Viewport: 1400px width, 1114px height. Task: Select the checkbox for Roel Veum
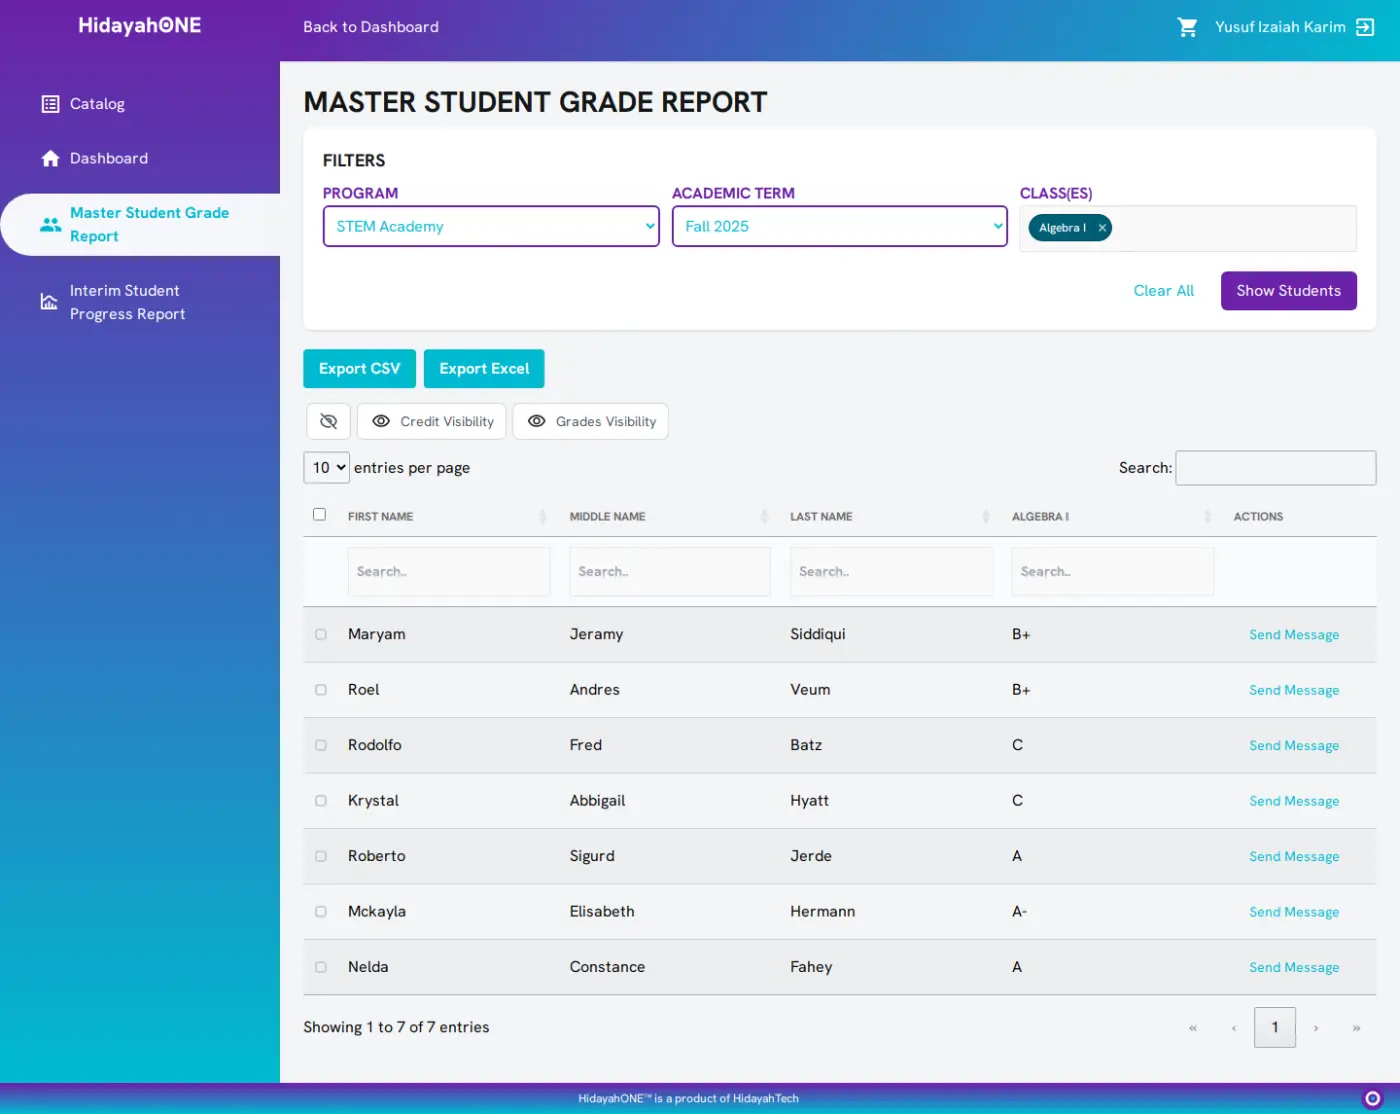point(321,690)
